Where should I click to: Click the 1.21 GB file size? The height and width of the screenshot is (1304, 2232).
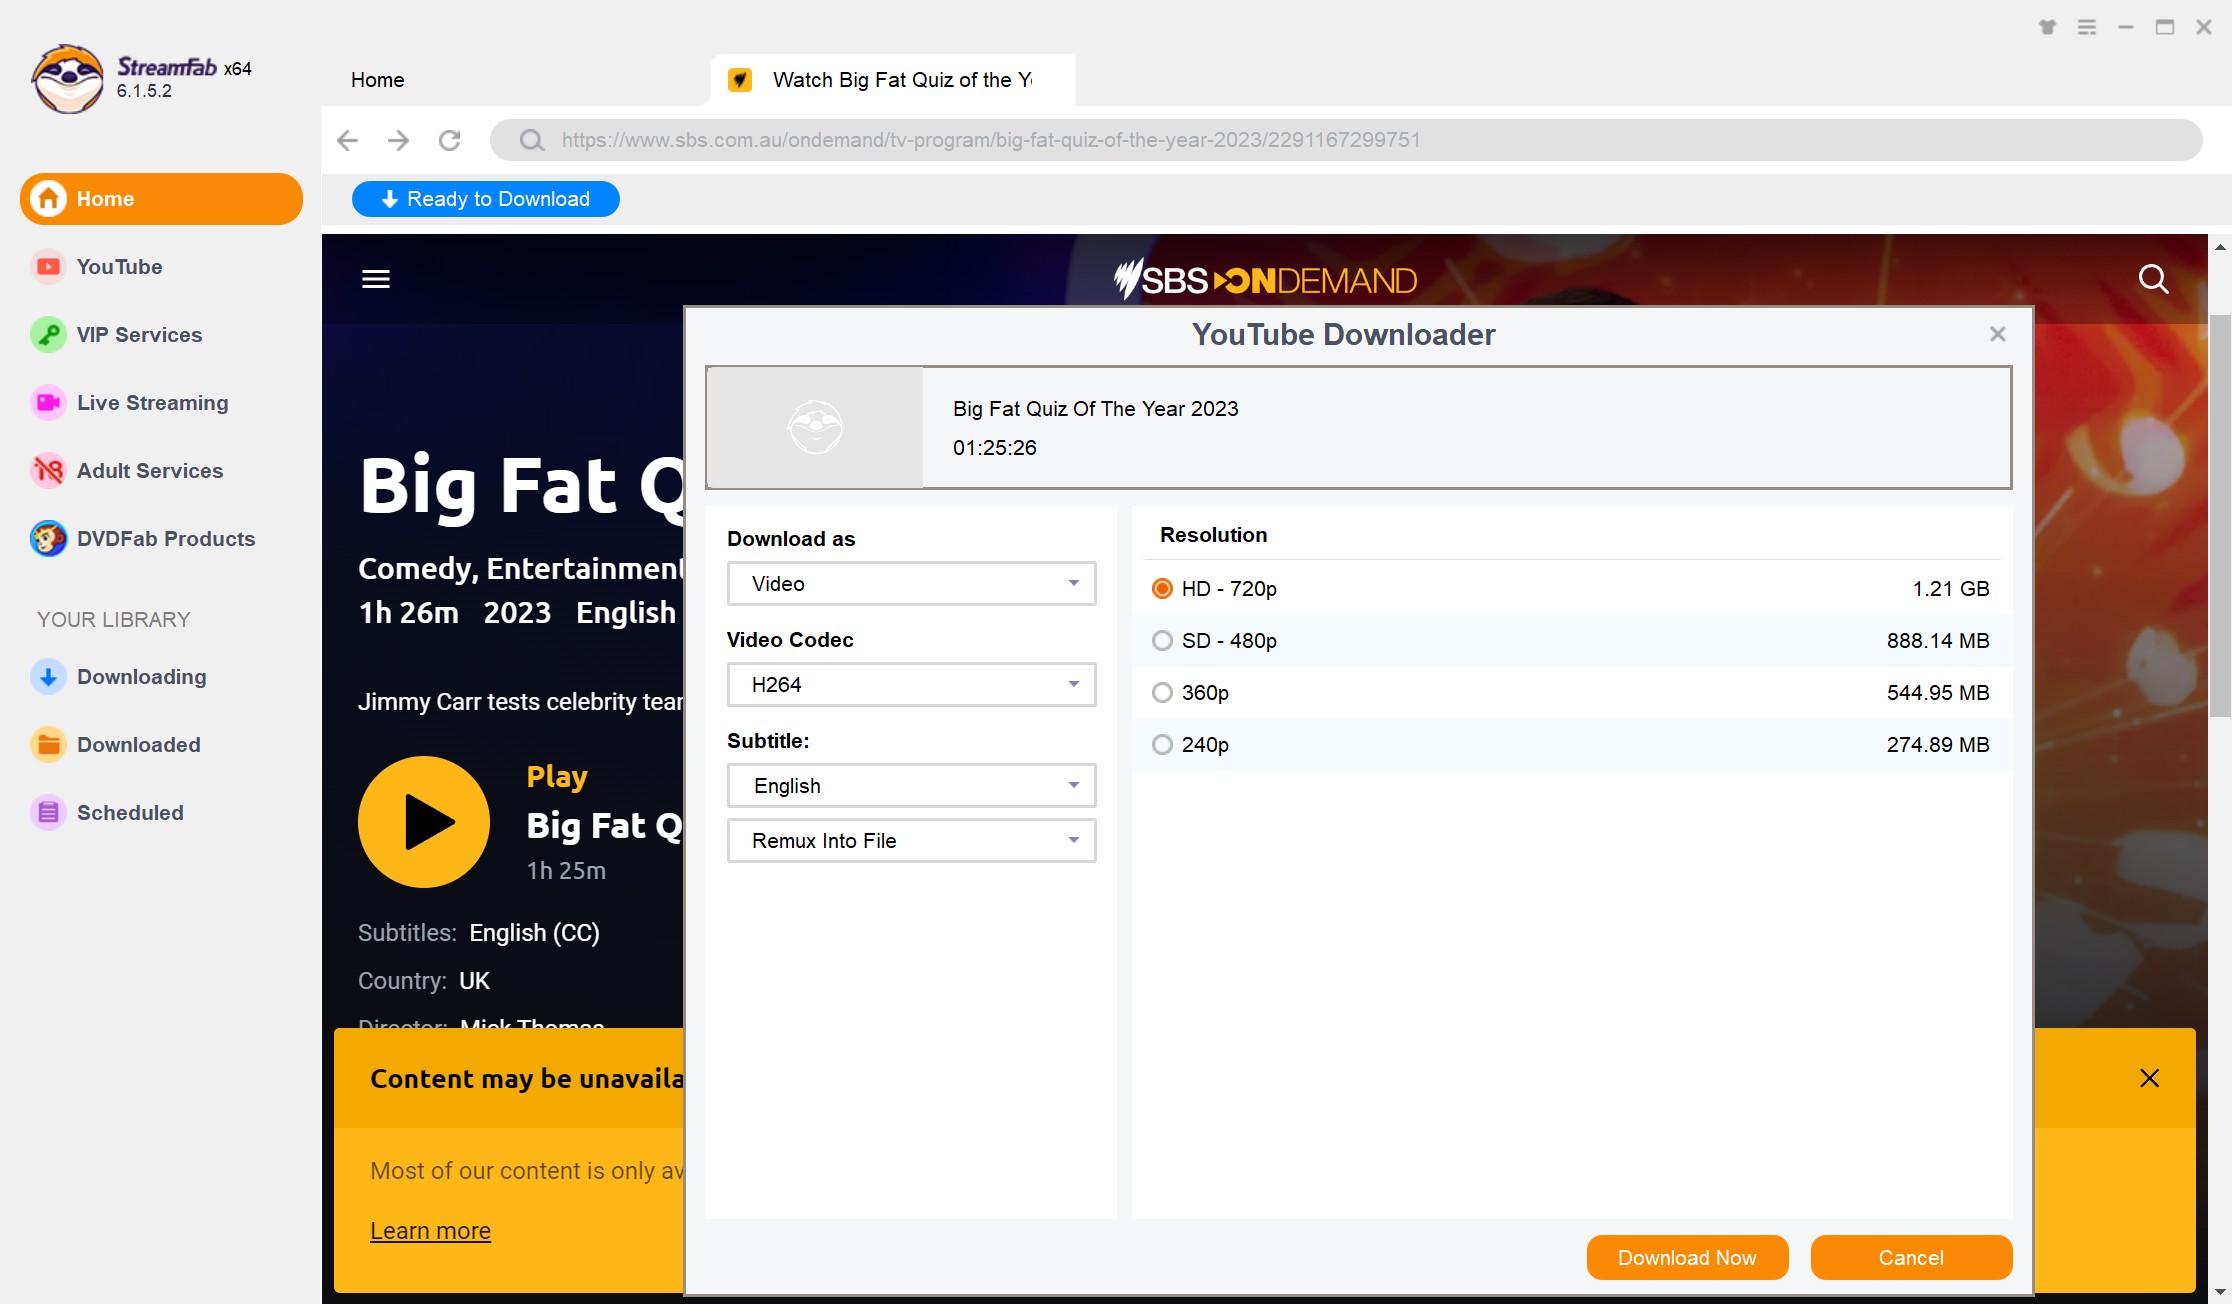tap(1951, 589)
